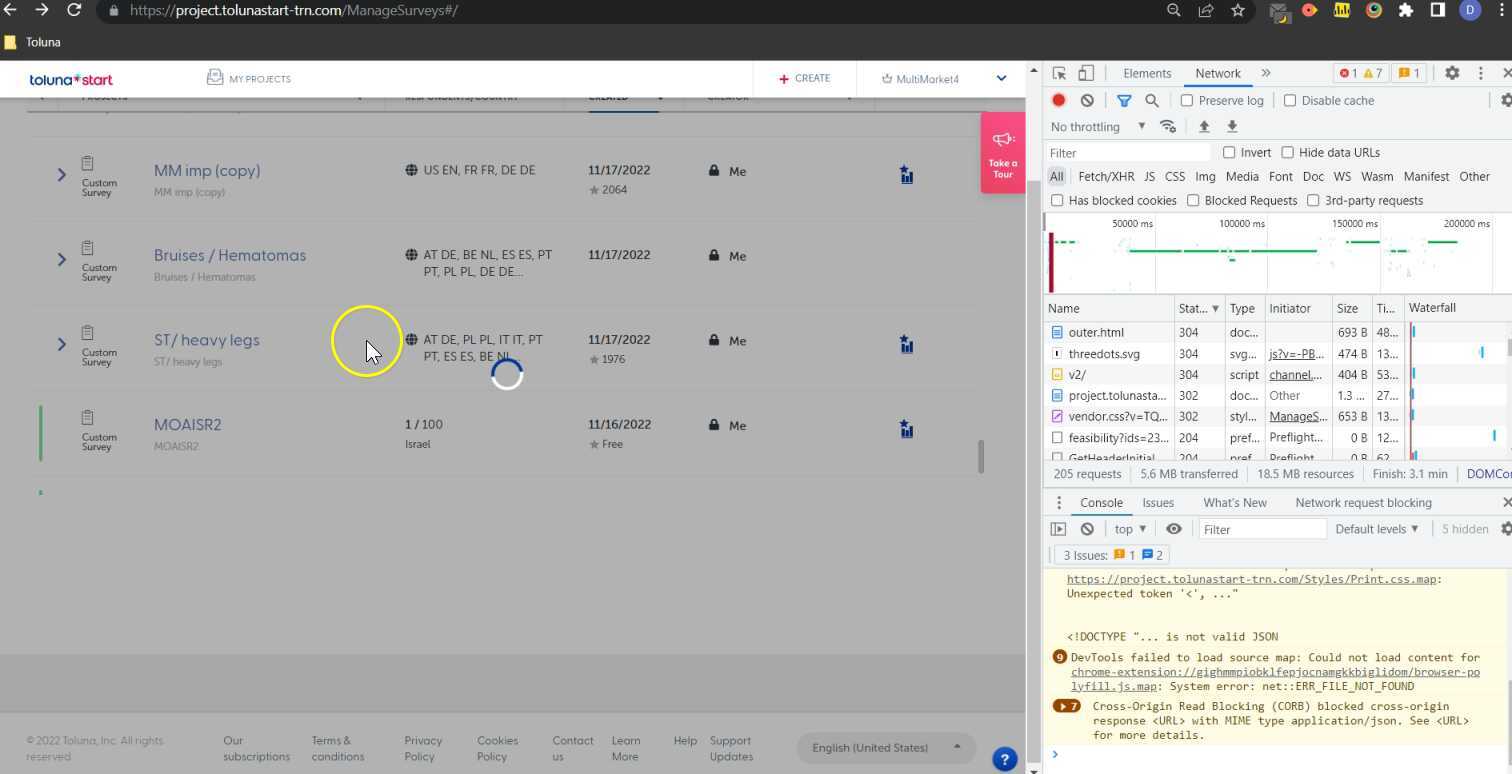Toggle the device toolbar emulation icon
The width and height of the screenshot is (1512, 774).
(x=1086, y=73)
